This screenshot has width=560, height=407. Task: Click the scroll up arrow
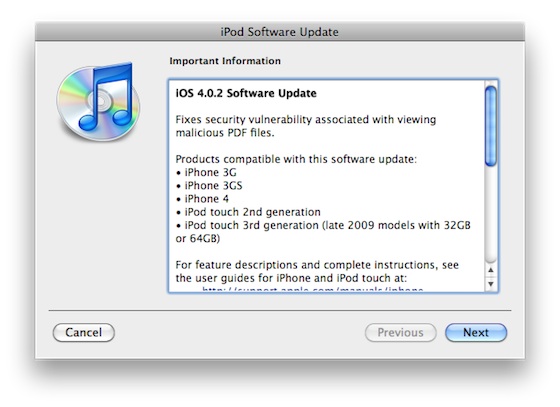point(491,270)
